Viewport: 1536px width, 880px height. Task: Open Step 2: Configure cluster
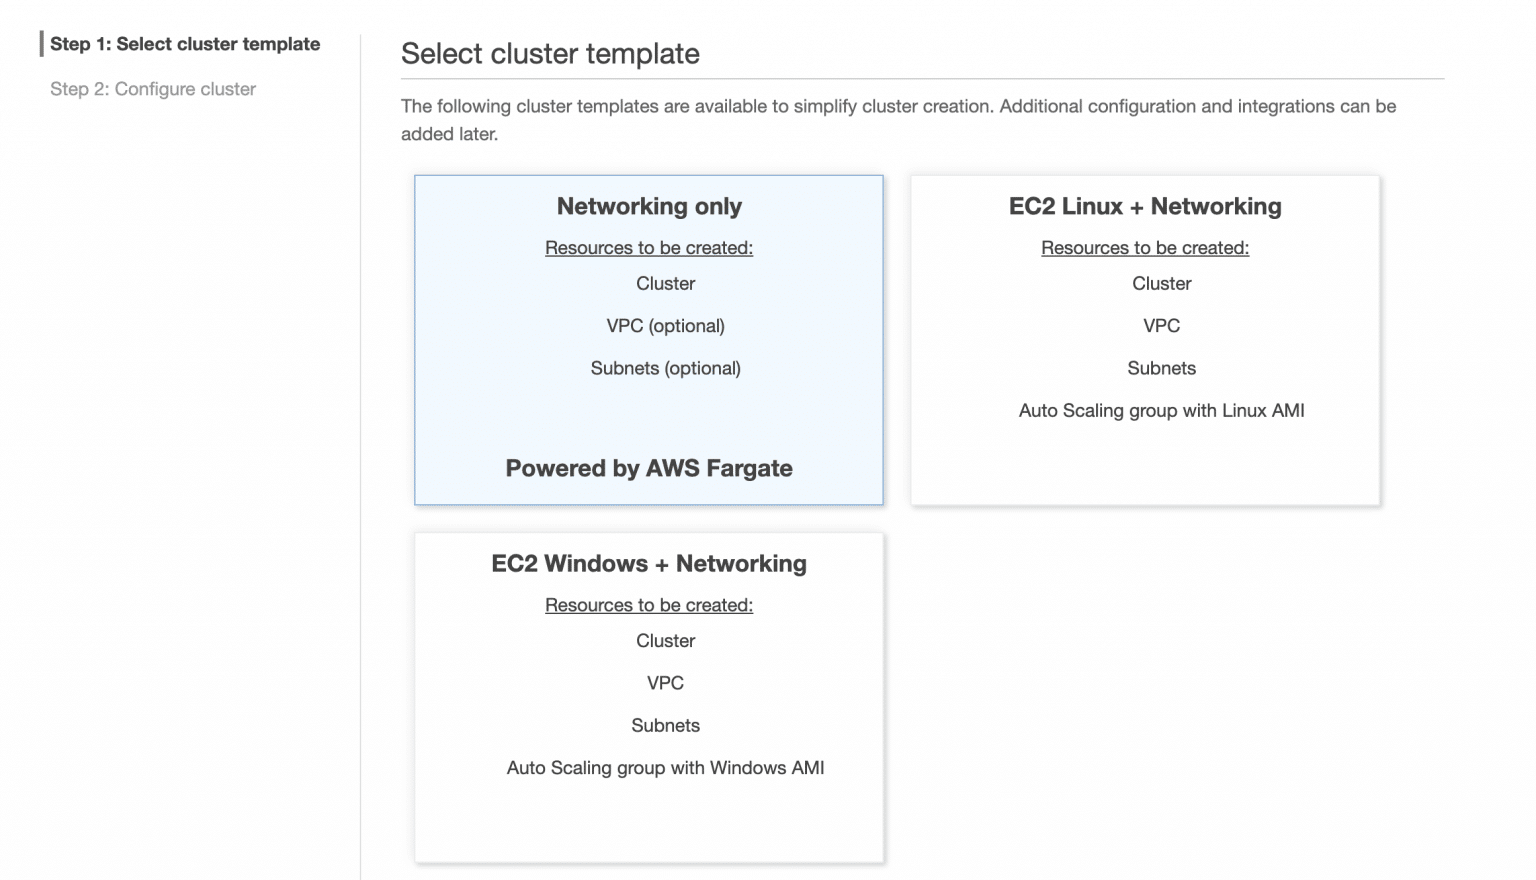pyautogui.click(x=152, y=89)
